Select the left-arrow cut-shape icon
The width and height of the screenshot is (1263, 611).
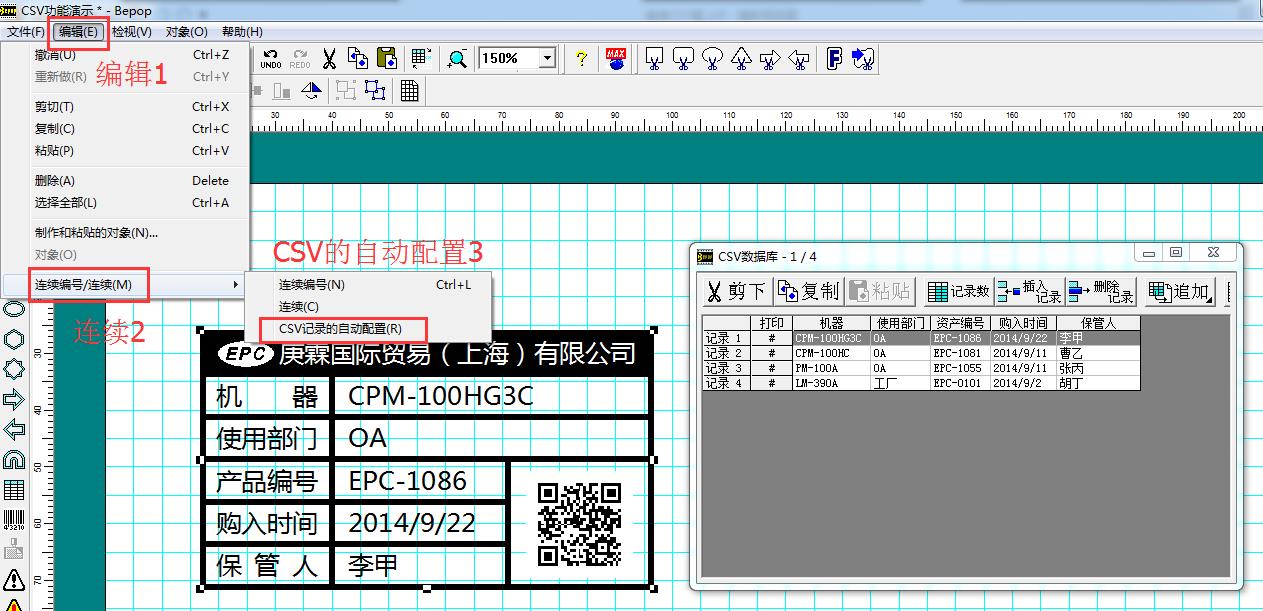pos(799,59)
